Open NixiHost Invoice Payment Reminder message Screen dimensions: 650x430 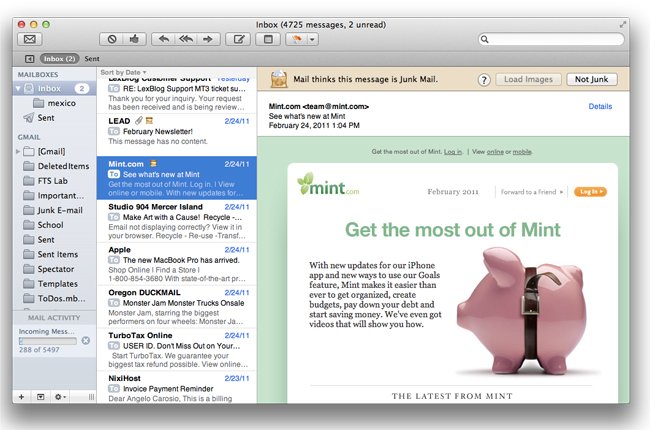(x=177, y=388)
